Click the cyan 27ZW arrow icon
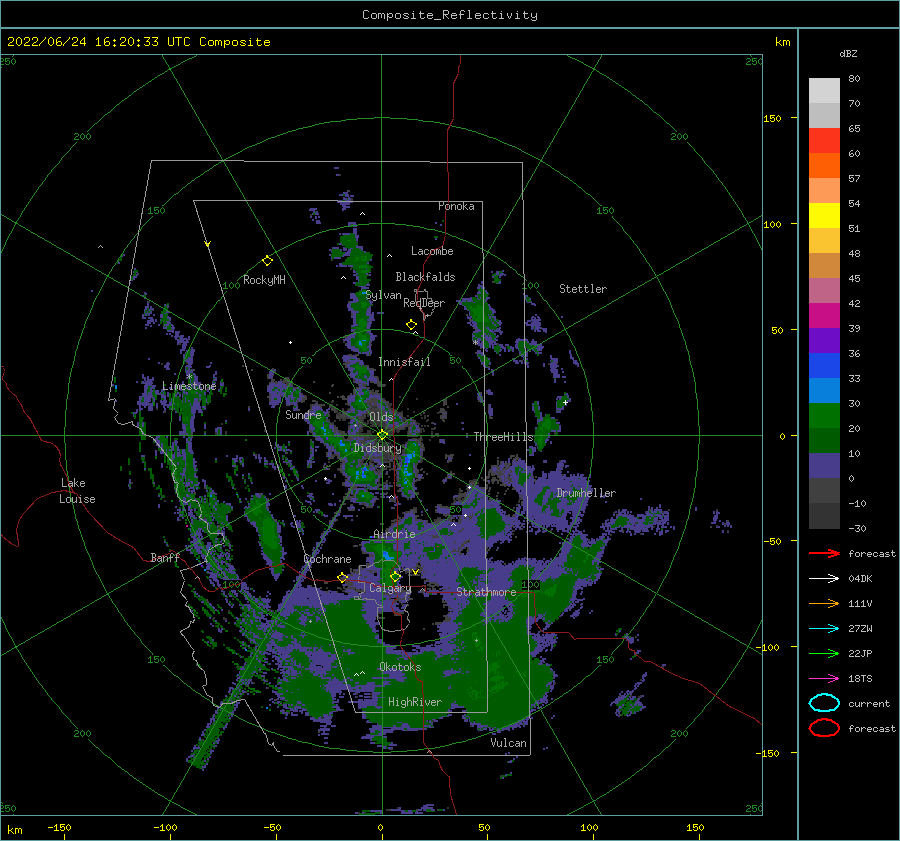The width and height of the screenshot is (900, 841). click(824, 629)
